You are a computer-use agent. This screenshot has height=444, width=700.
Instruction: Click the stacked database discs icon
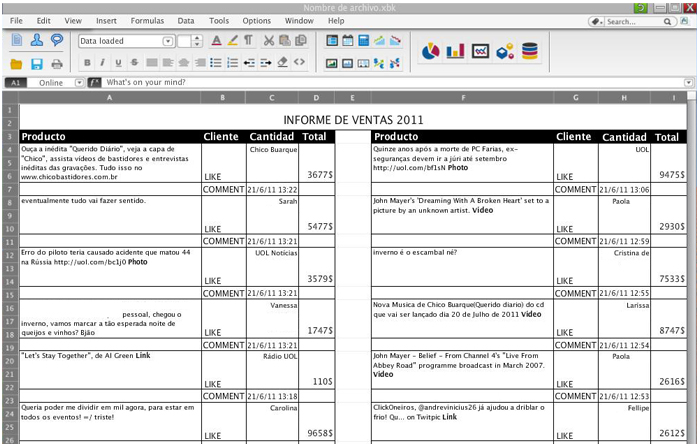pyautogui.click(x=530, y=51)
